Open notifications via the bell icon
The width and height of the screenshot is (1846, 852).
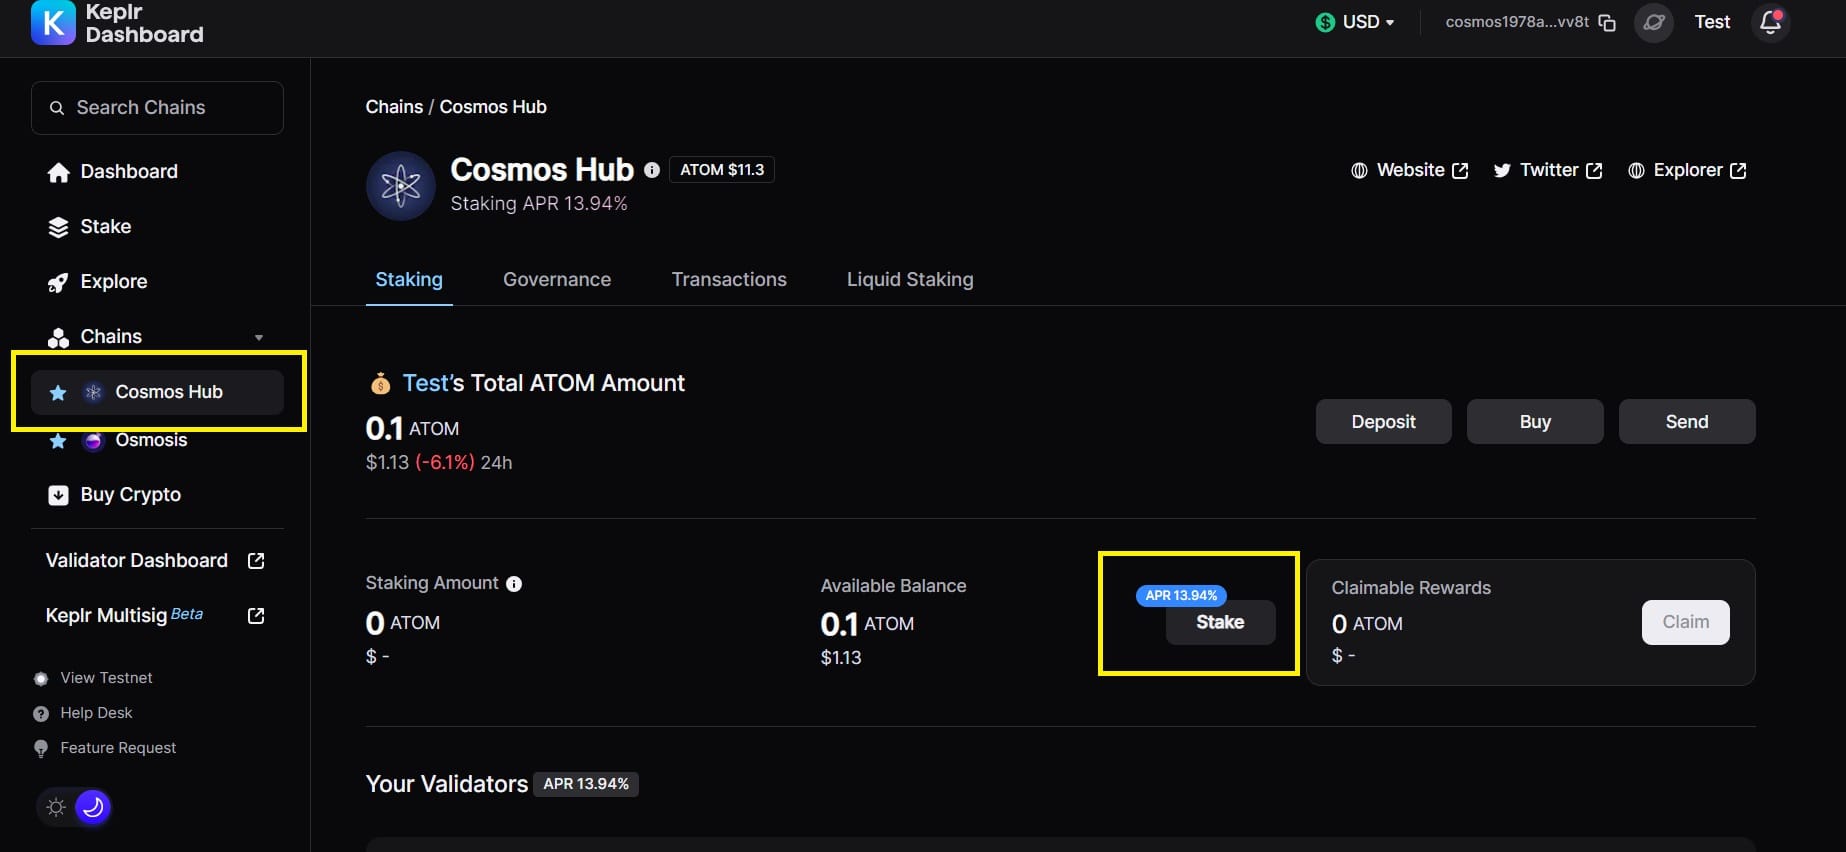coord(1770,22)
